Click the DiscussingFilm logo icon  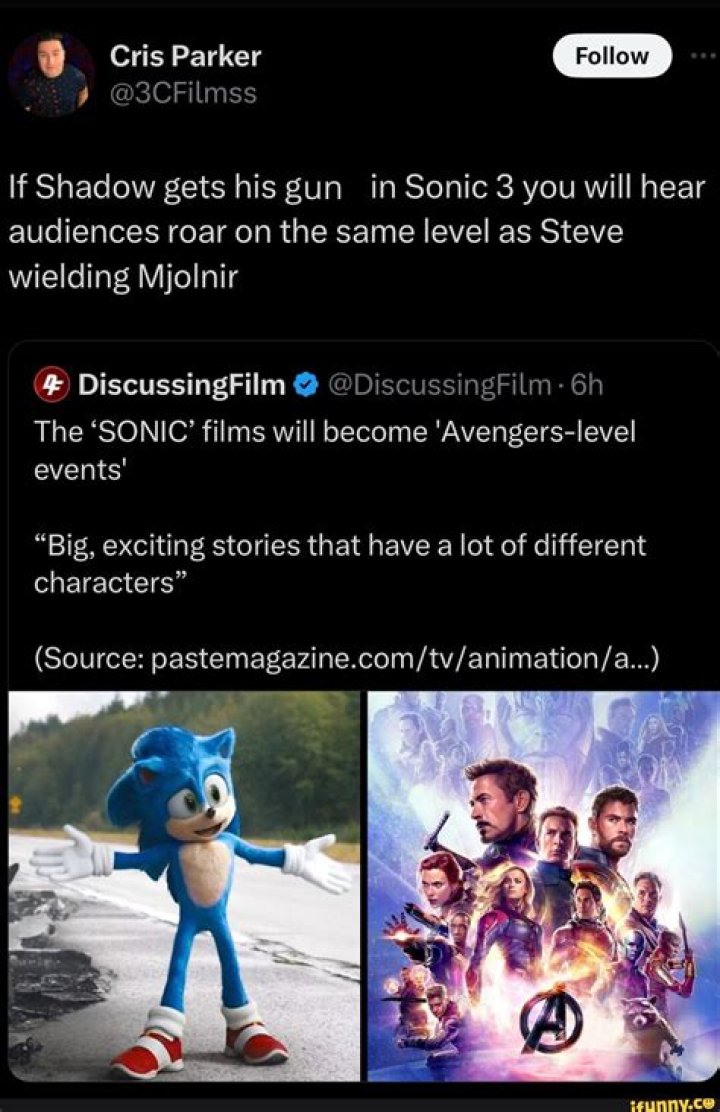pos(51,385)
